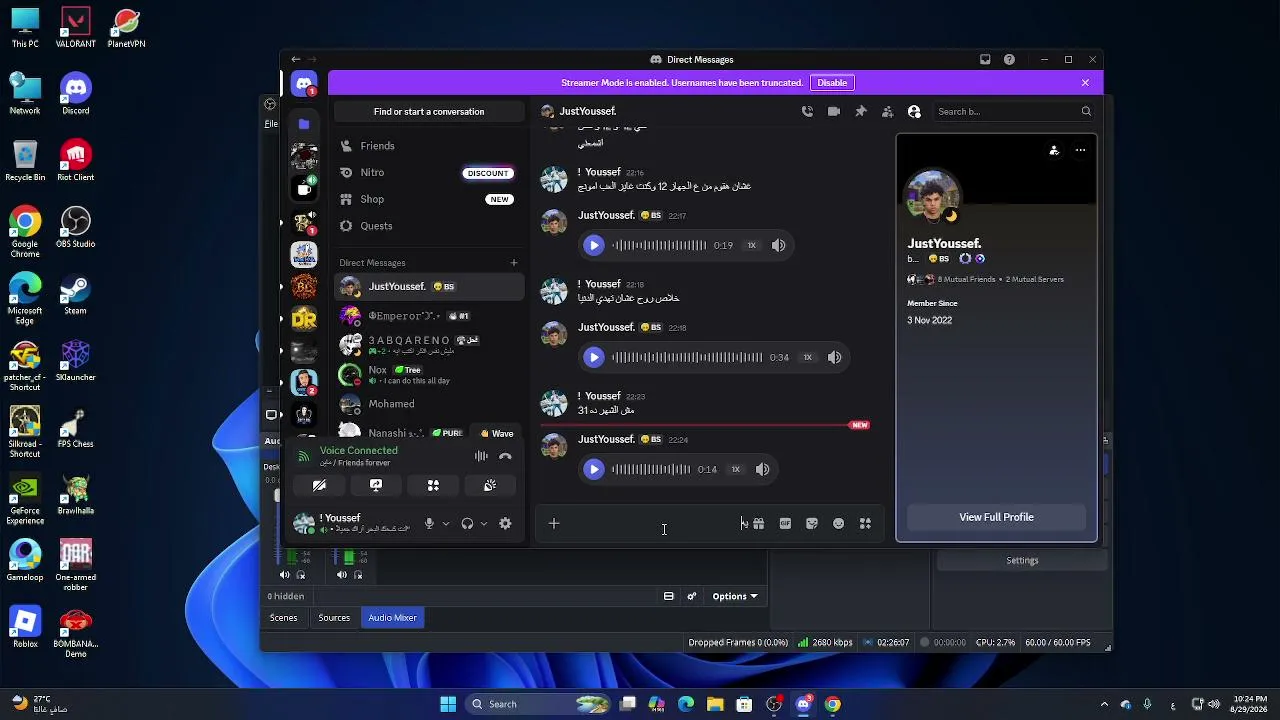The height and width of the screenshot is (720, 1280).
Task: Send a gift icon in message box
Action: coord(759,523)
